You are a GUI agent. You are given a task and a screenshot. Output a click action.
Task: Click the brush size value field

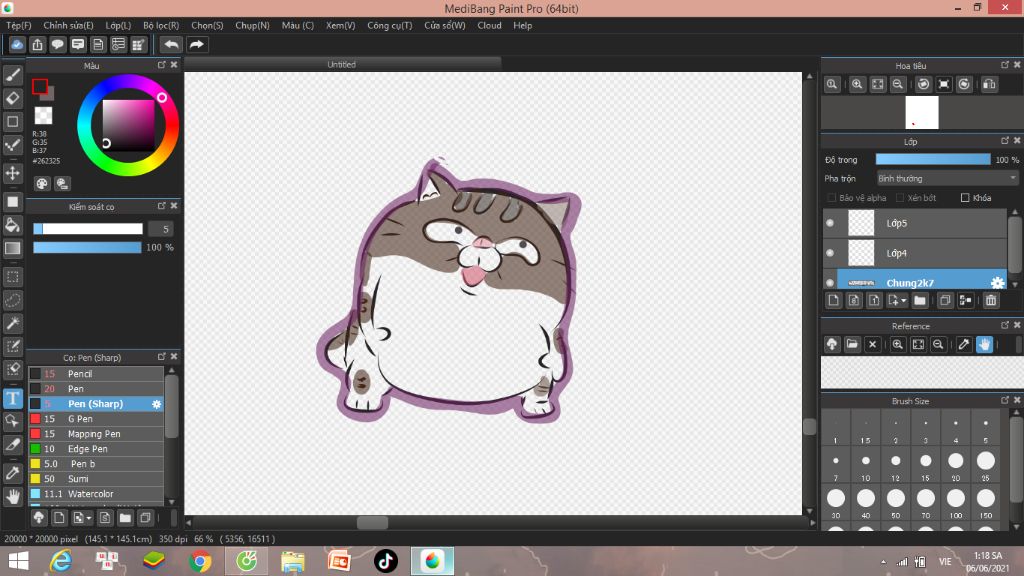pos(161,229)
